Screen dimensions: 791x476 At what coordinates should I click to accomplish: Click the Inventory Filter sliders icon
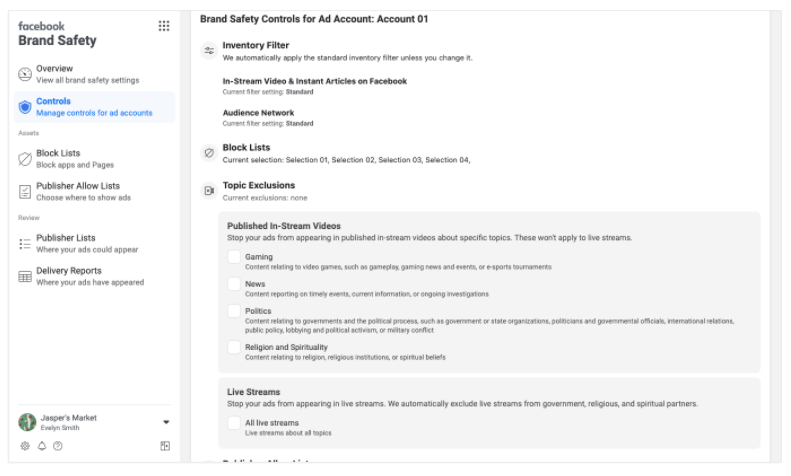click(x=209, y=50)
